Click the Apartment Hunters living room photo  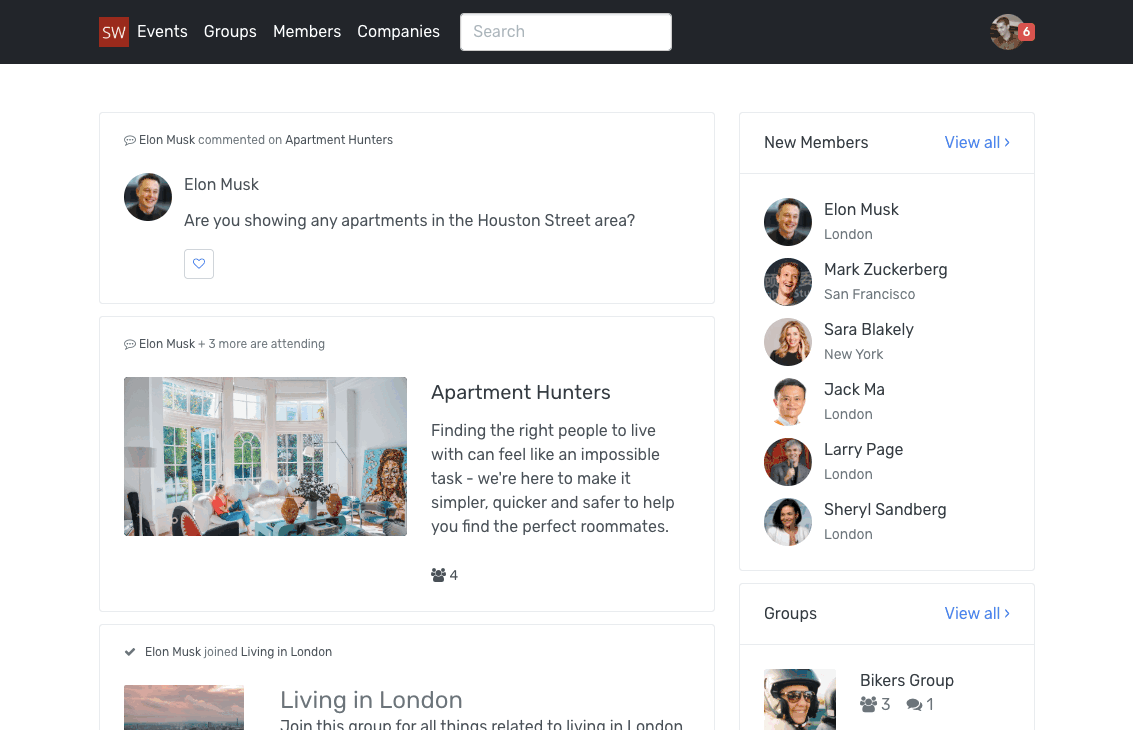pyautogui.click(x=265, y=456)
